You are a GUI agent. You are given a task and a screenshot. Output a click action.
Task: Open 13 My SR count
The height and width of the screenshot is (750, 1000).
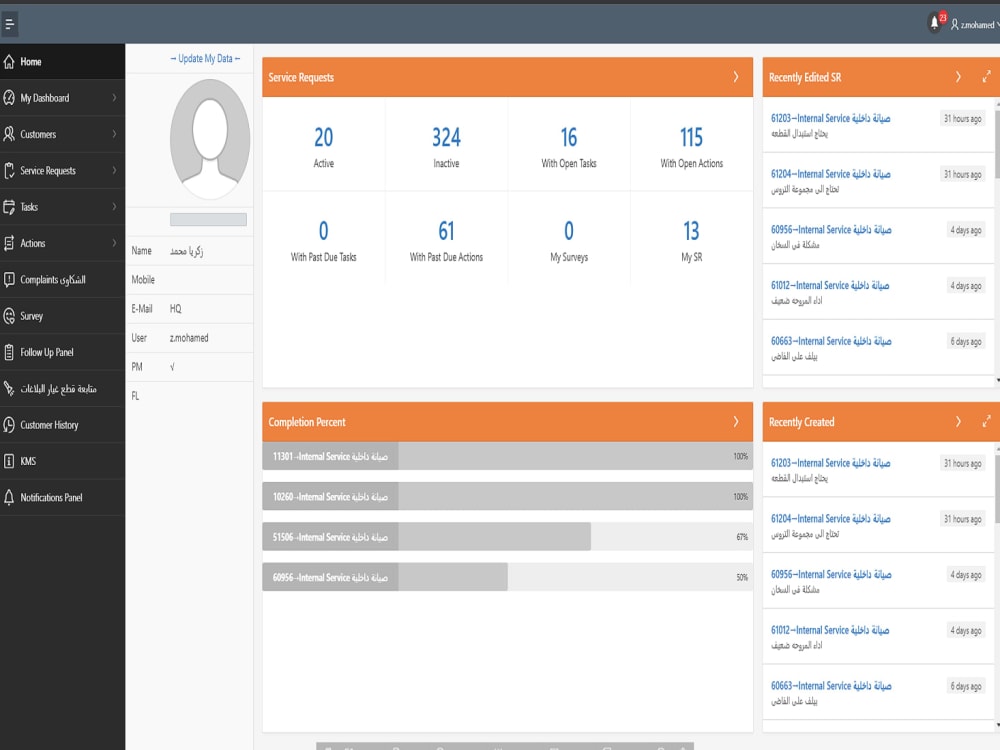click(691, 240)
